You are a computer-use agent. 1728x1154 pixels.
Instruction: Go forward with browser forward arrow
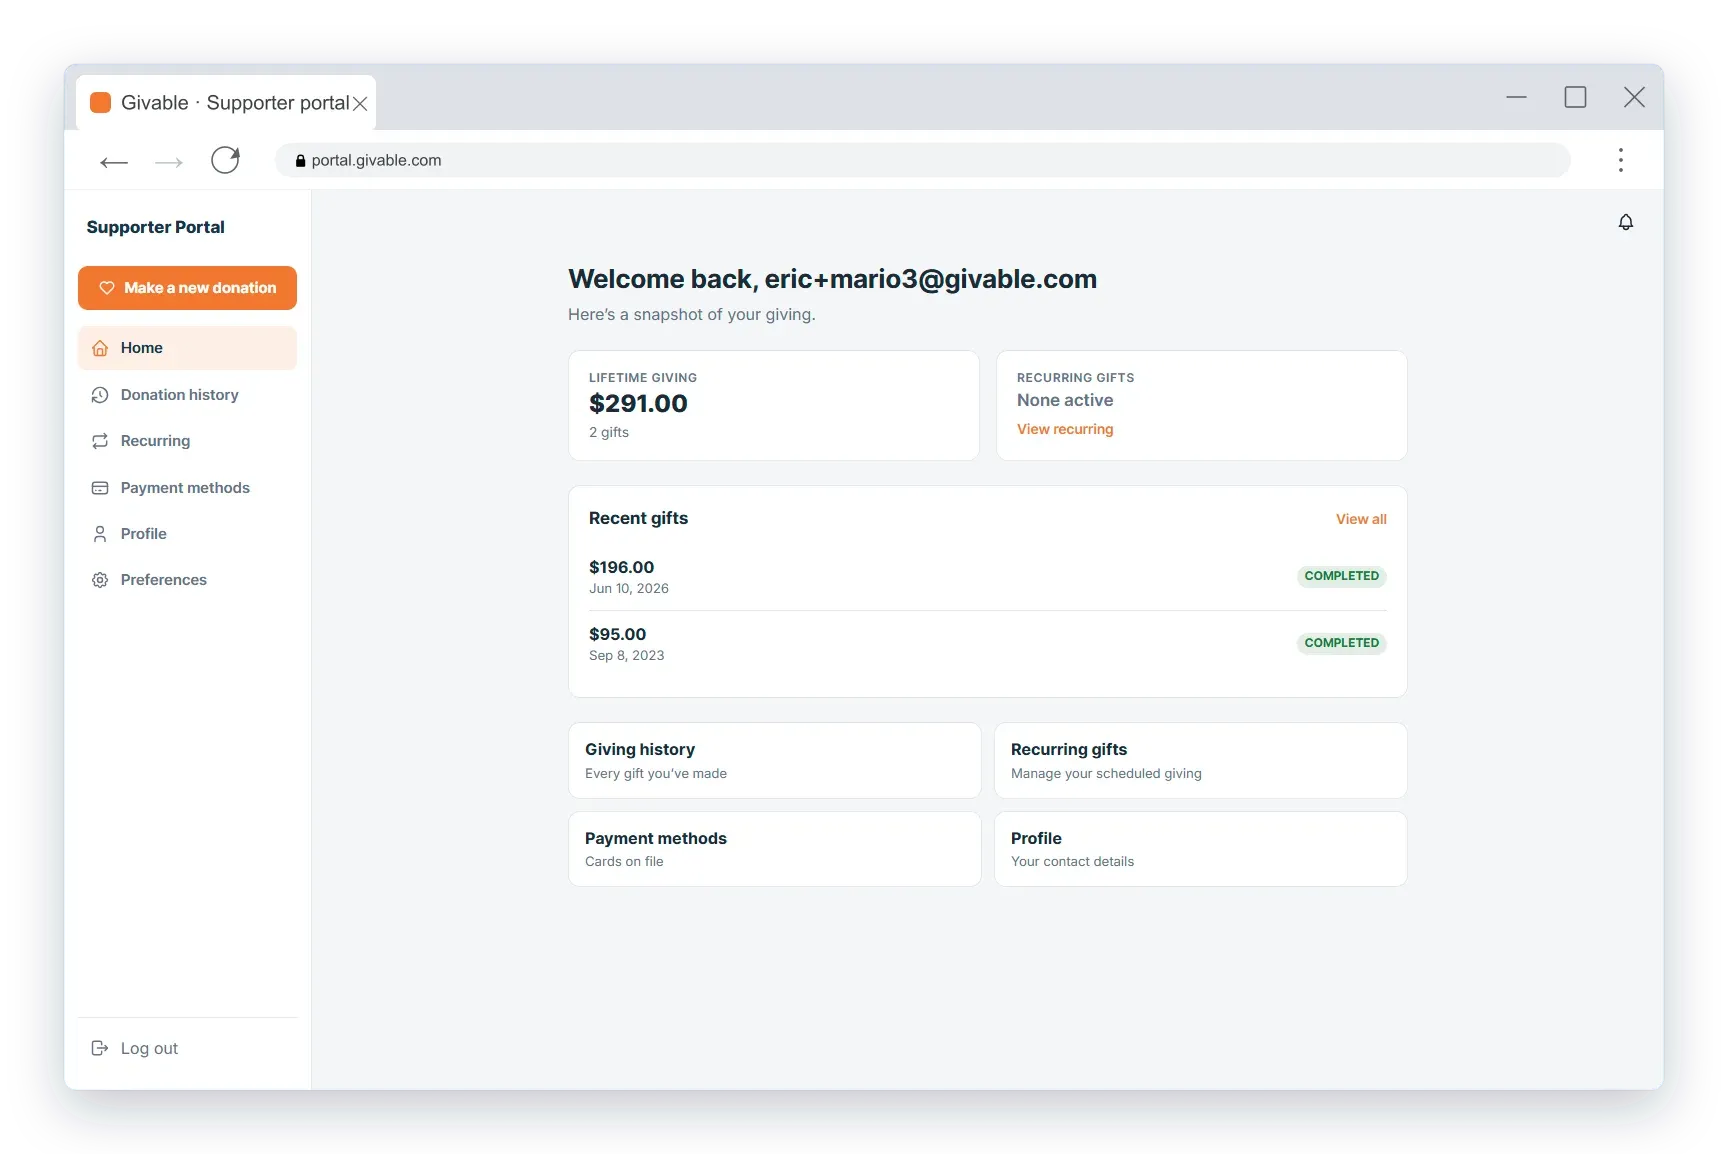[x=169, y=161]
